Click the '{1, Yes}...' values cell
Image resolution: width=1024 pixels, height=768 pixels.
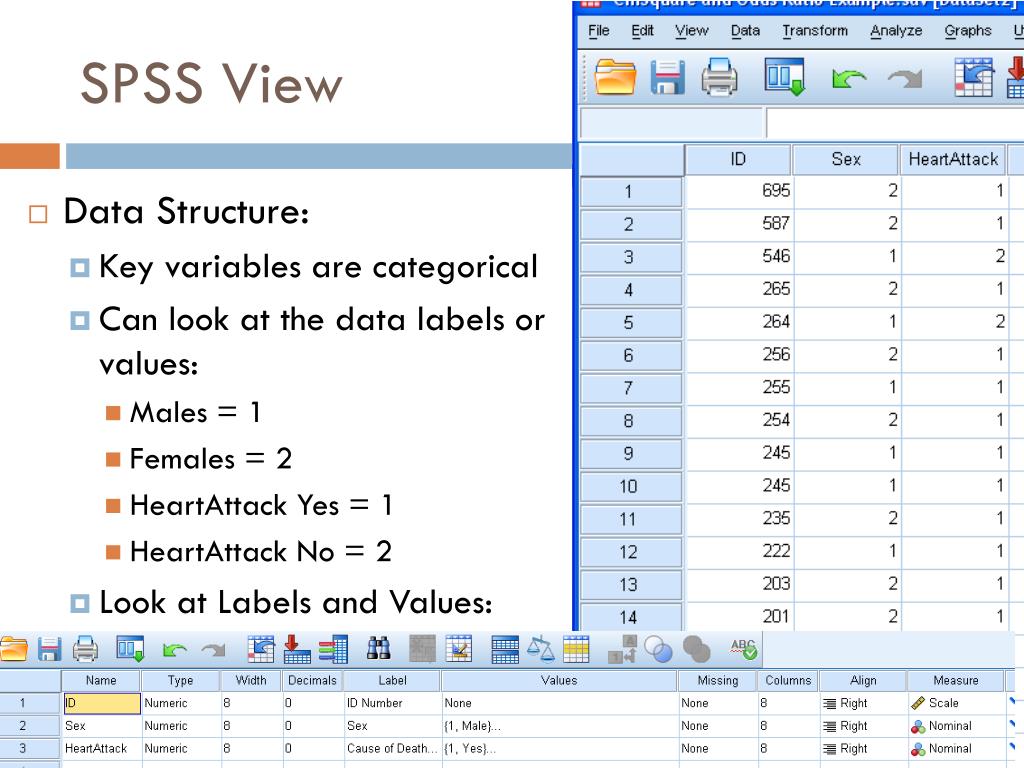559,748
